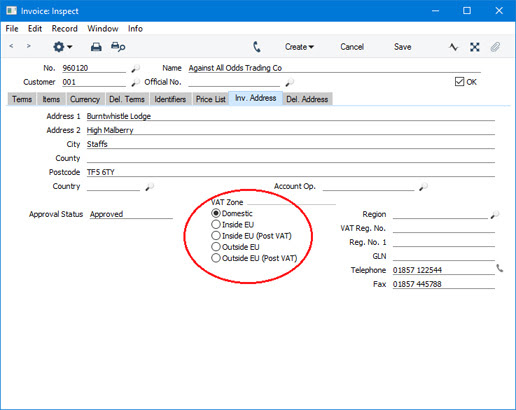Select Inside EU VAT zone
This screenshot has height=410, width=516.
216,224
